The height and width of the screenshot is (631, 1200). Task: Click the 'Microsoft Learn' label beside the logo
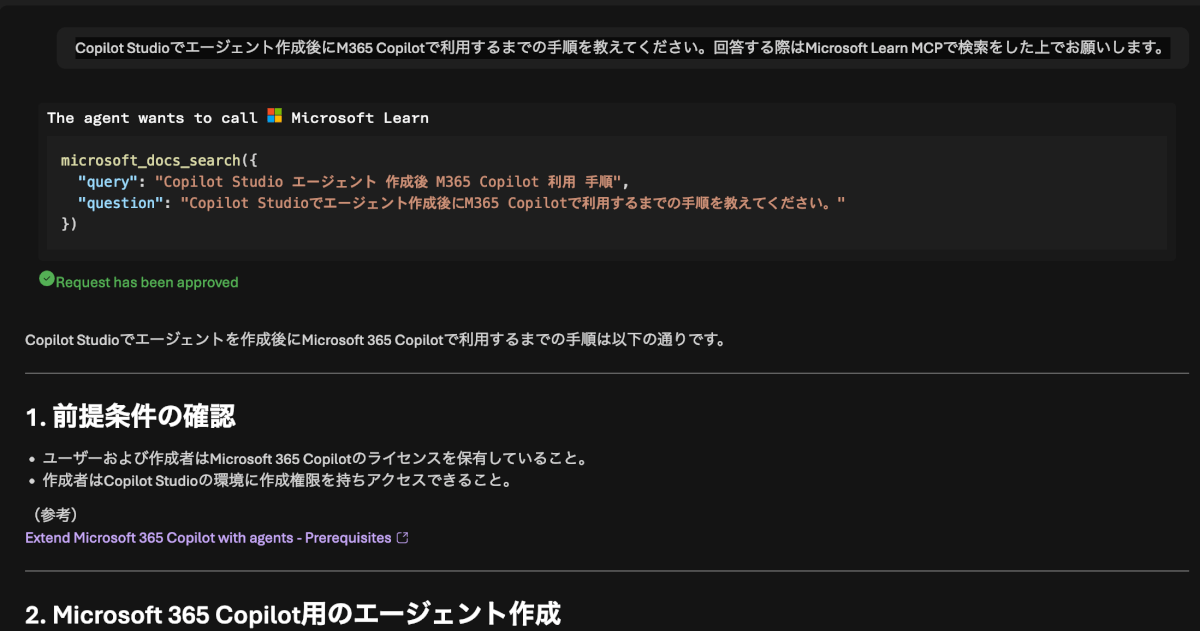point(360,118)
